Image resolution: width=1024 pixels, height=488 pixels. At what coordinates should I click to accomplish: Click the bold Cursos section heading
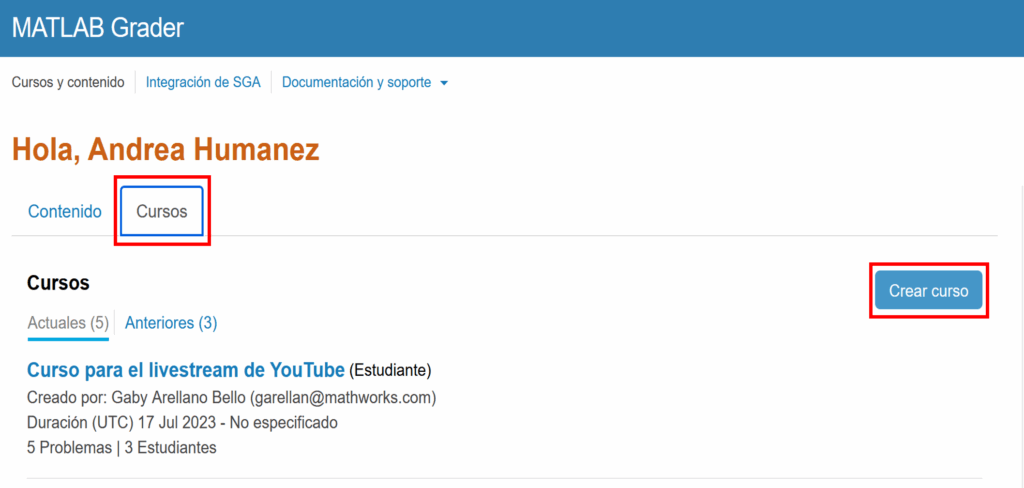tap(58, 283)
